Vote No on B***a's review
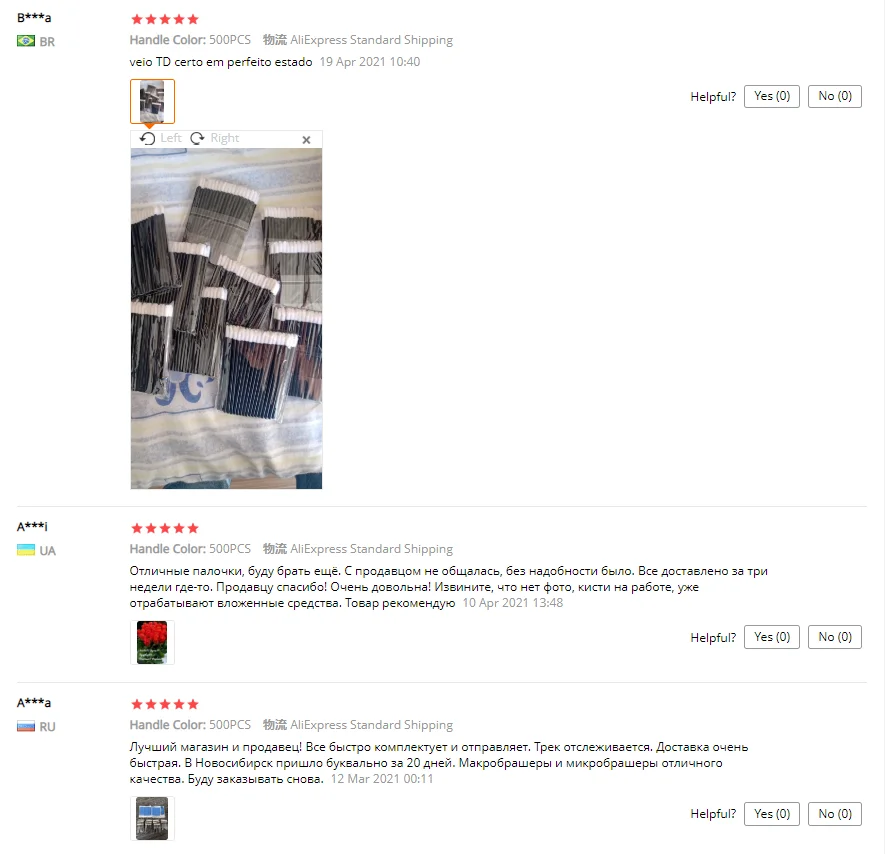 835,96
